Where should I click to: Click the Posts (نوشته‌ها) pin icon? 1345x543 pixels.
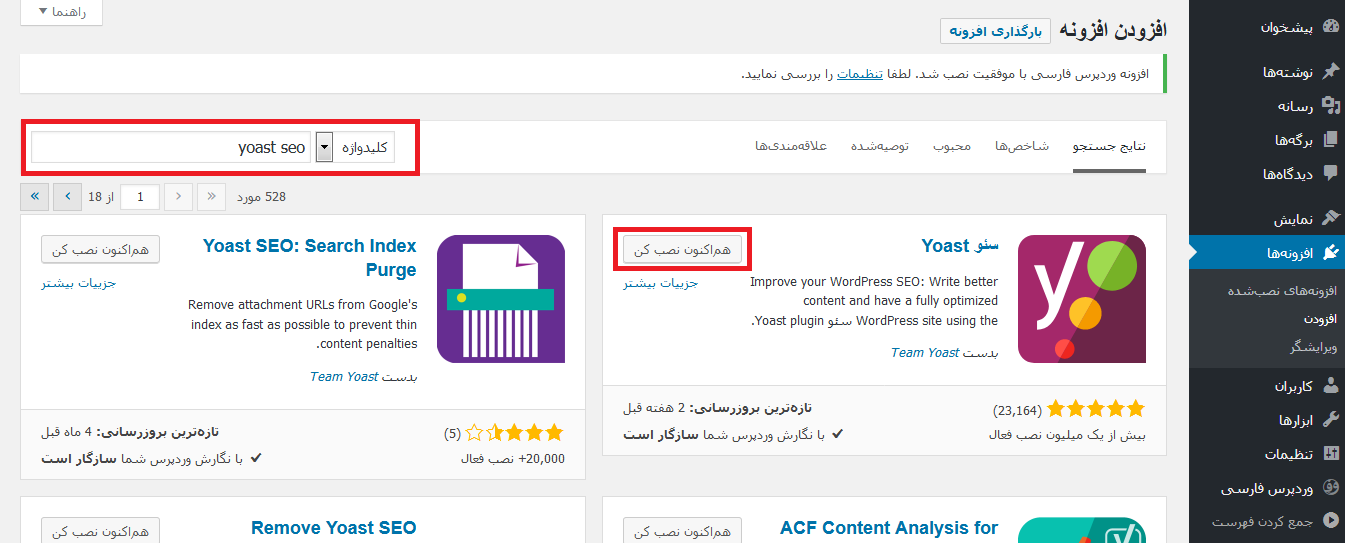[1330, 71]
